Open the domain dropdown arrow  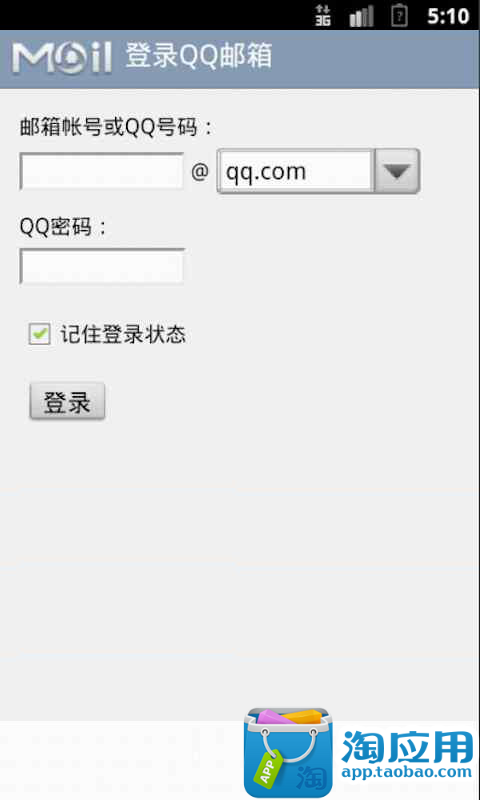pos(397,171)
